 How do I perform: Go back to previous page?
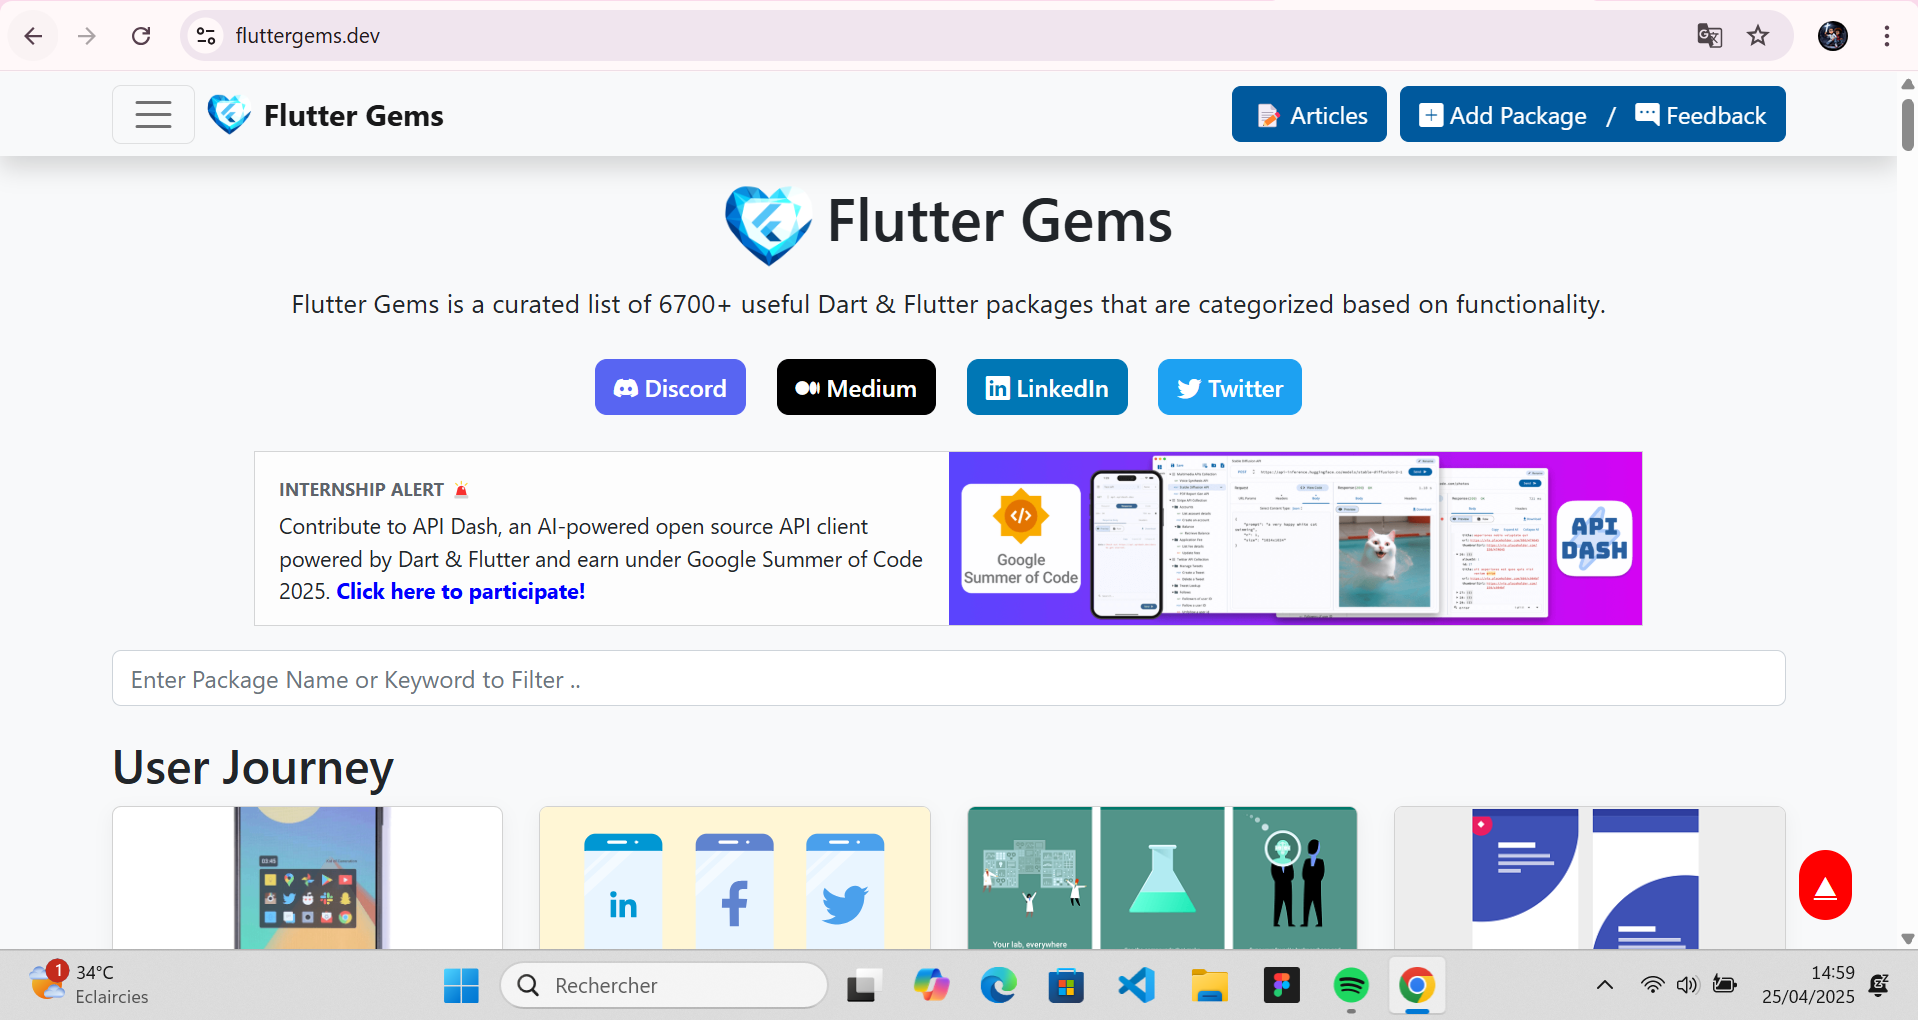point(33,36)
